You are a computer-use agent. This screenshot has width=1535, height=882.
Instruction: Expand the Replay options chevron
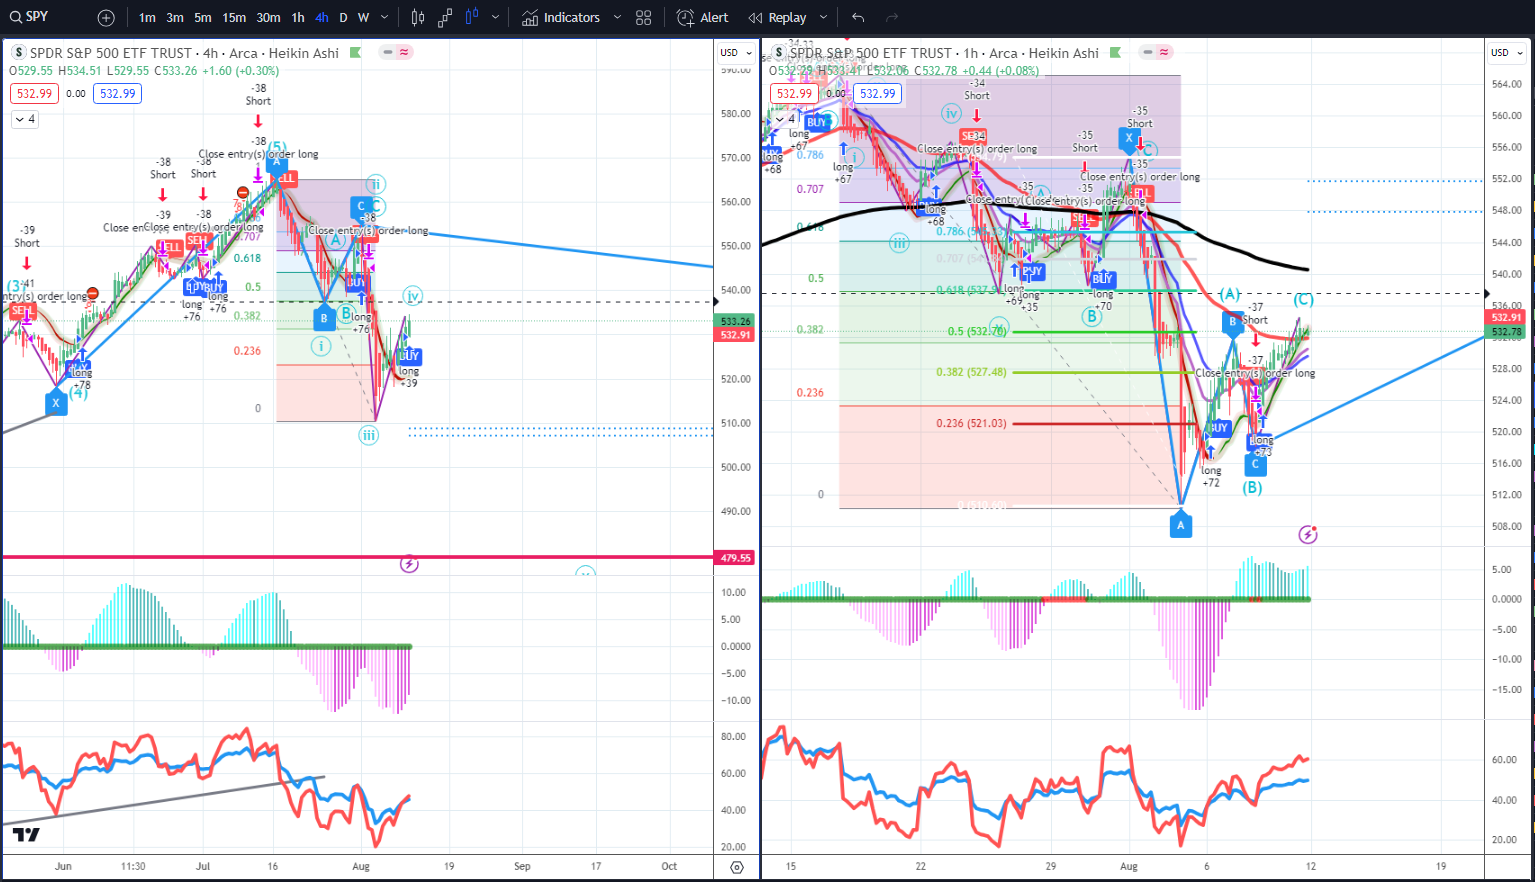pos(824,18)
